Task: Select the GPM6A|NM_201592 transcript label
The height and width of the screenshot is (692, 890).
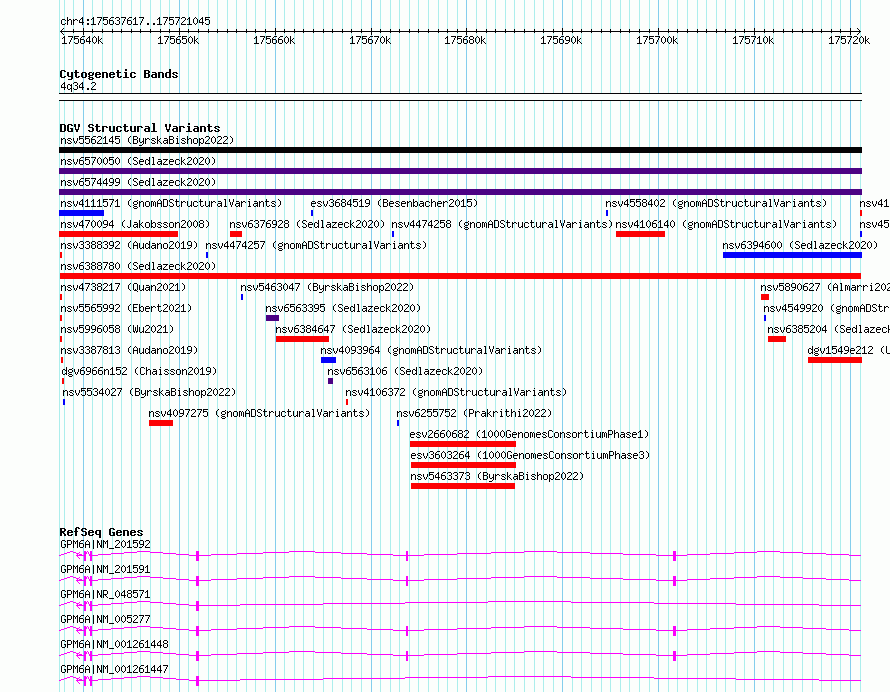Action: (x=105, y=544)
